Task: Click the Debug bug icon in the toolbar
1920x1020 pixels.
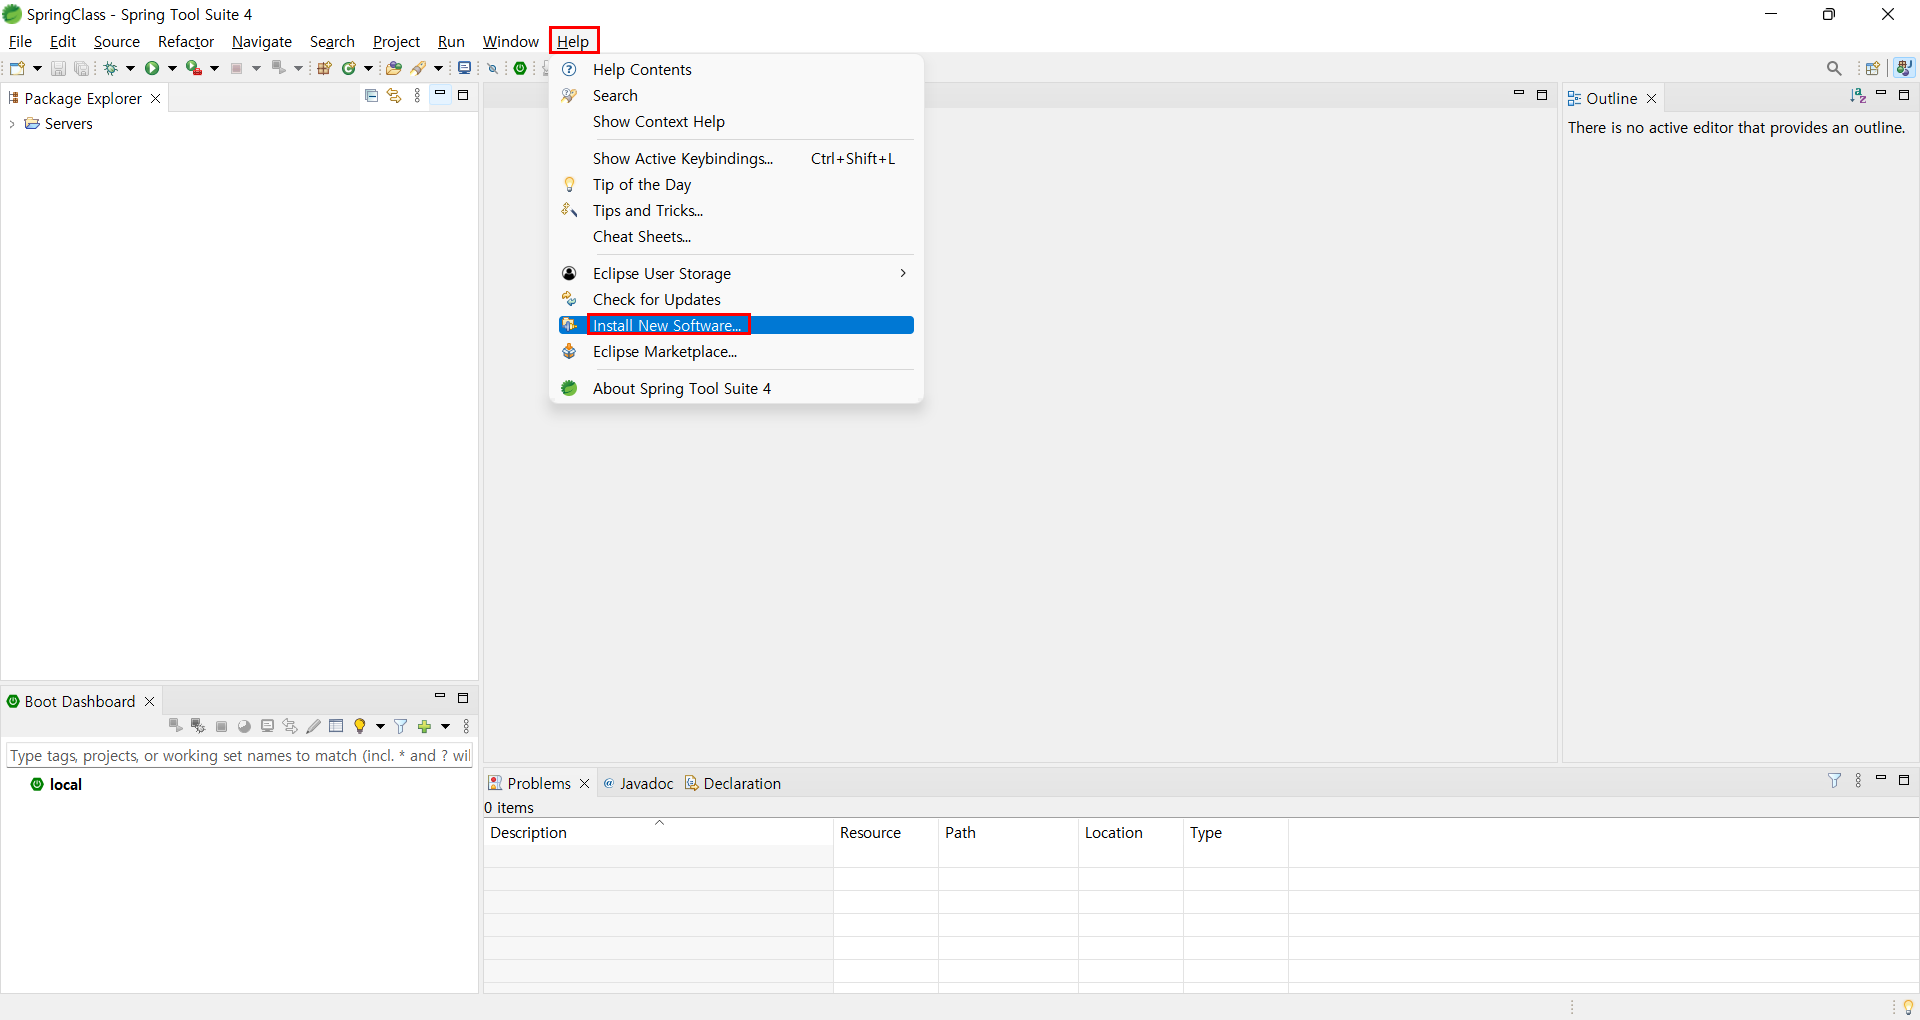Action: (110, 68)
